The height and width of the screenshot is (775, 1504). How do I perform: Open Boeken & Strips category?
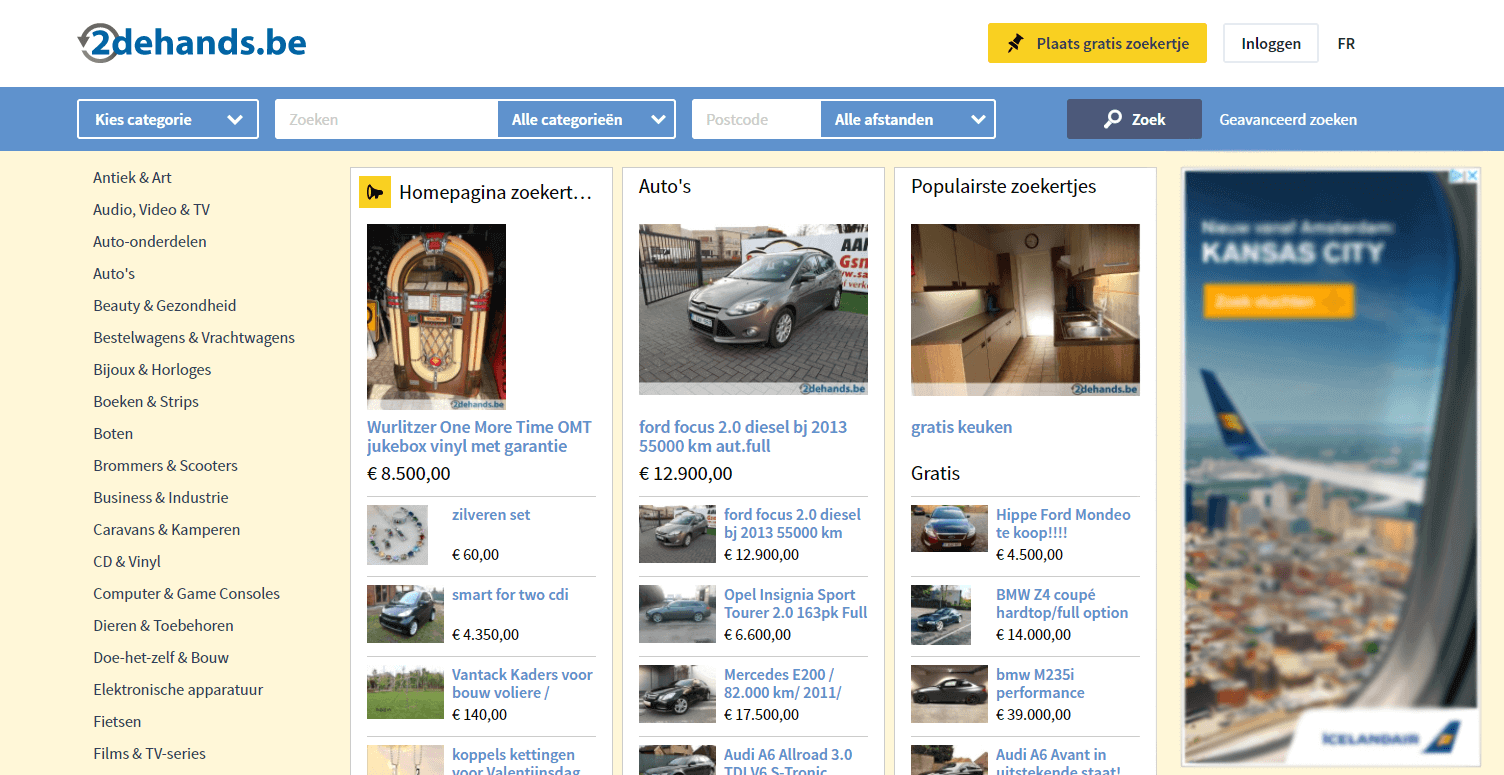[146, 401]
